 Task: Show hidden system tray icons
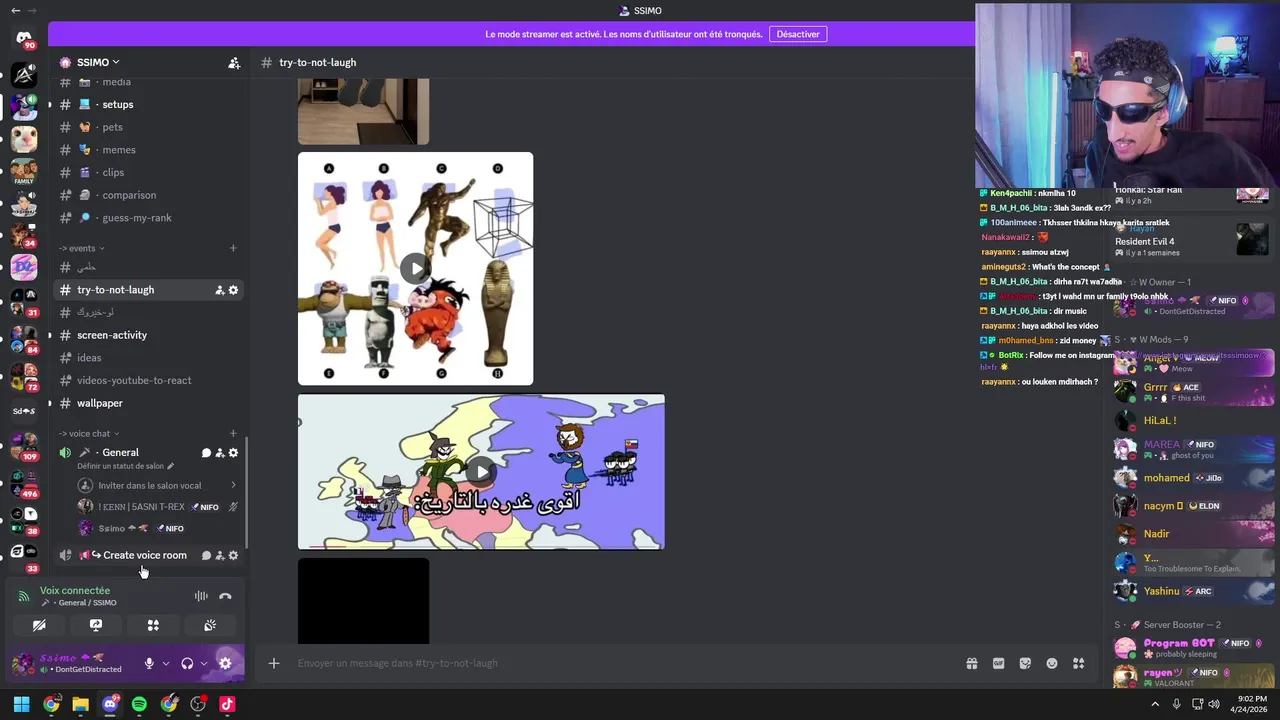pyautogui.click(x=1155, y=704)
